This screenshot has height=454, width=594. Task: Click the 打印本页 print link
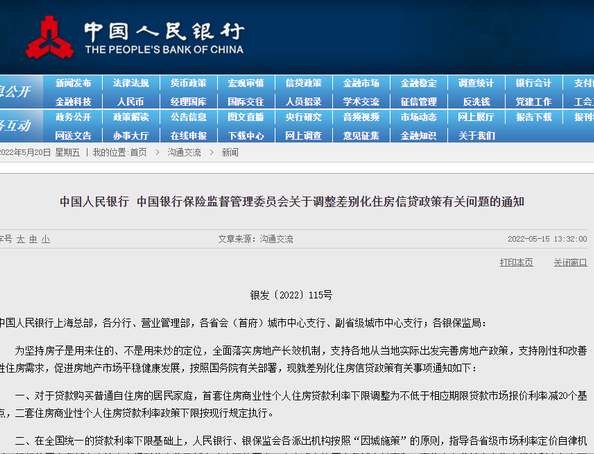(516, 262)
